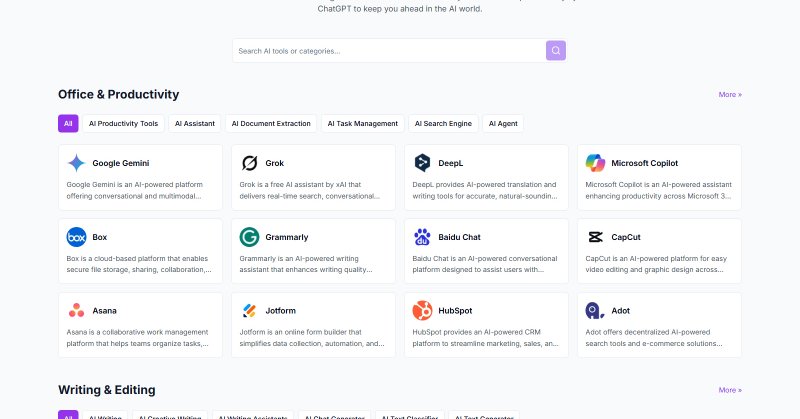Screen dimensions: 800x419
Task: Click the Asana three-dot logo
Action: tap(77, 310)
